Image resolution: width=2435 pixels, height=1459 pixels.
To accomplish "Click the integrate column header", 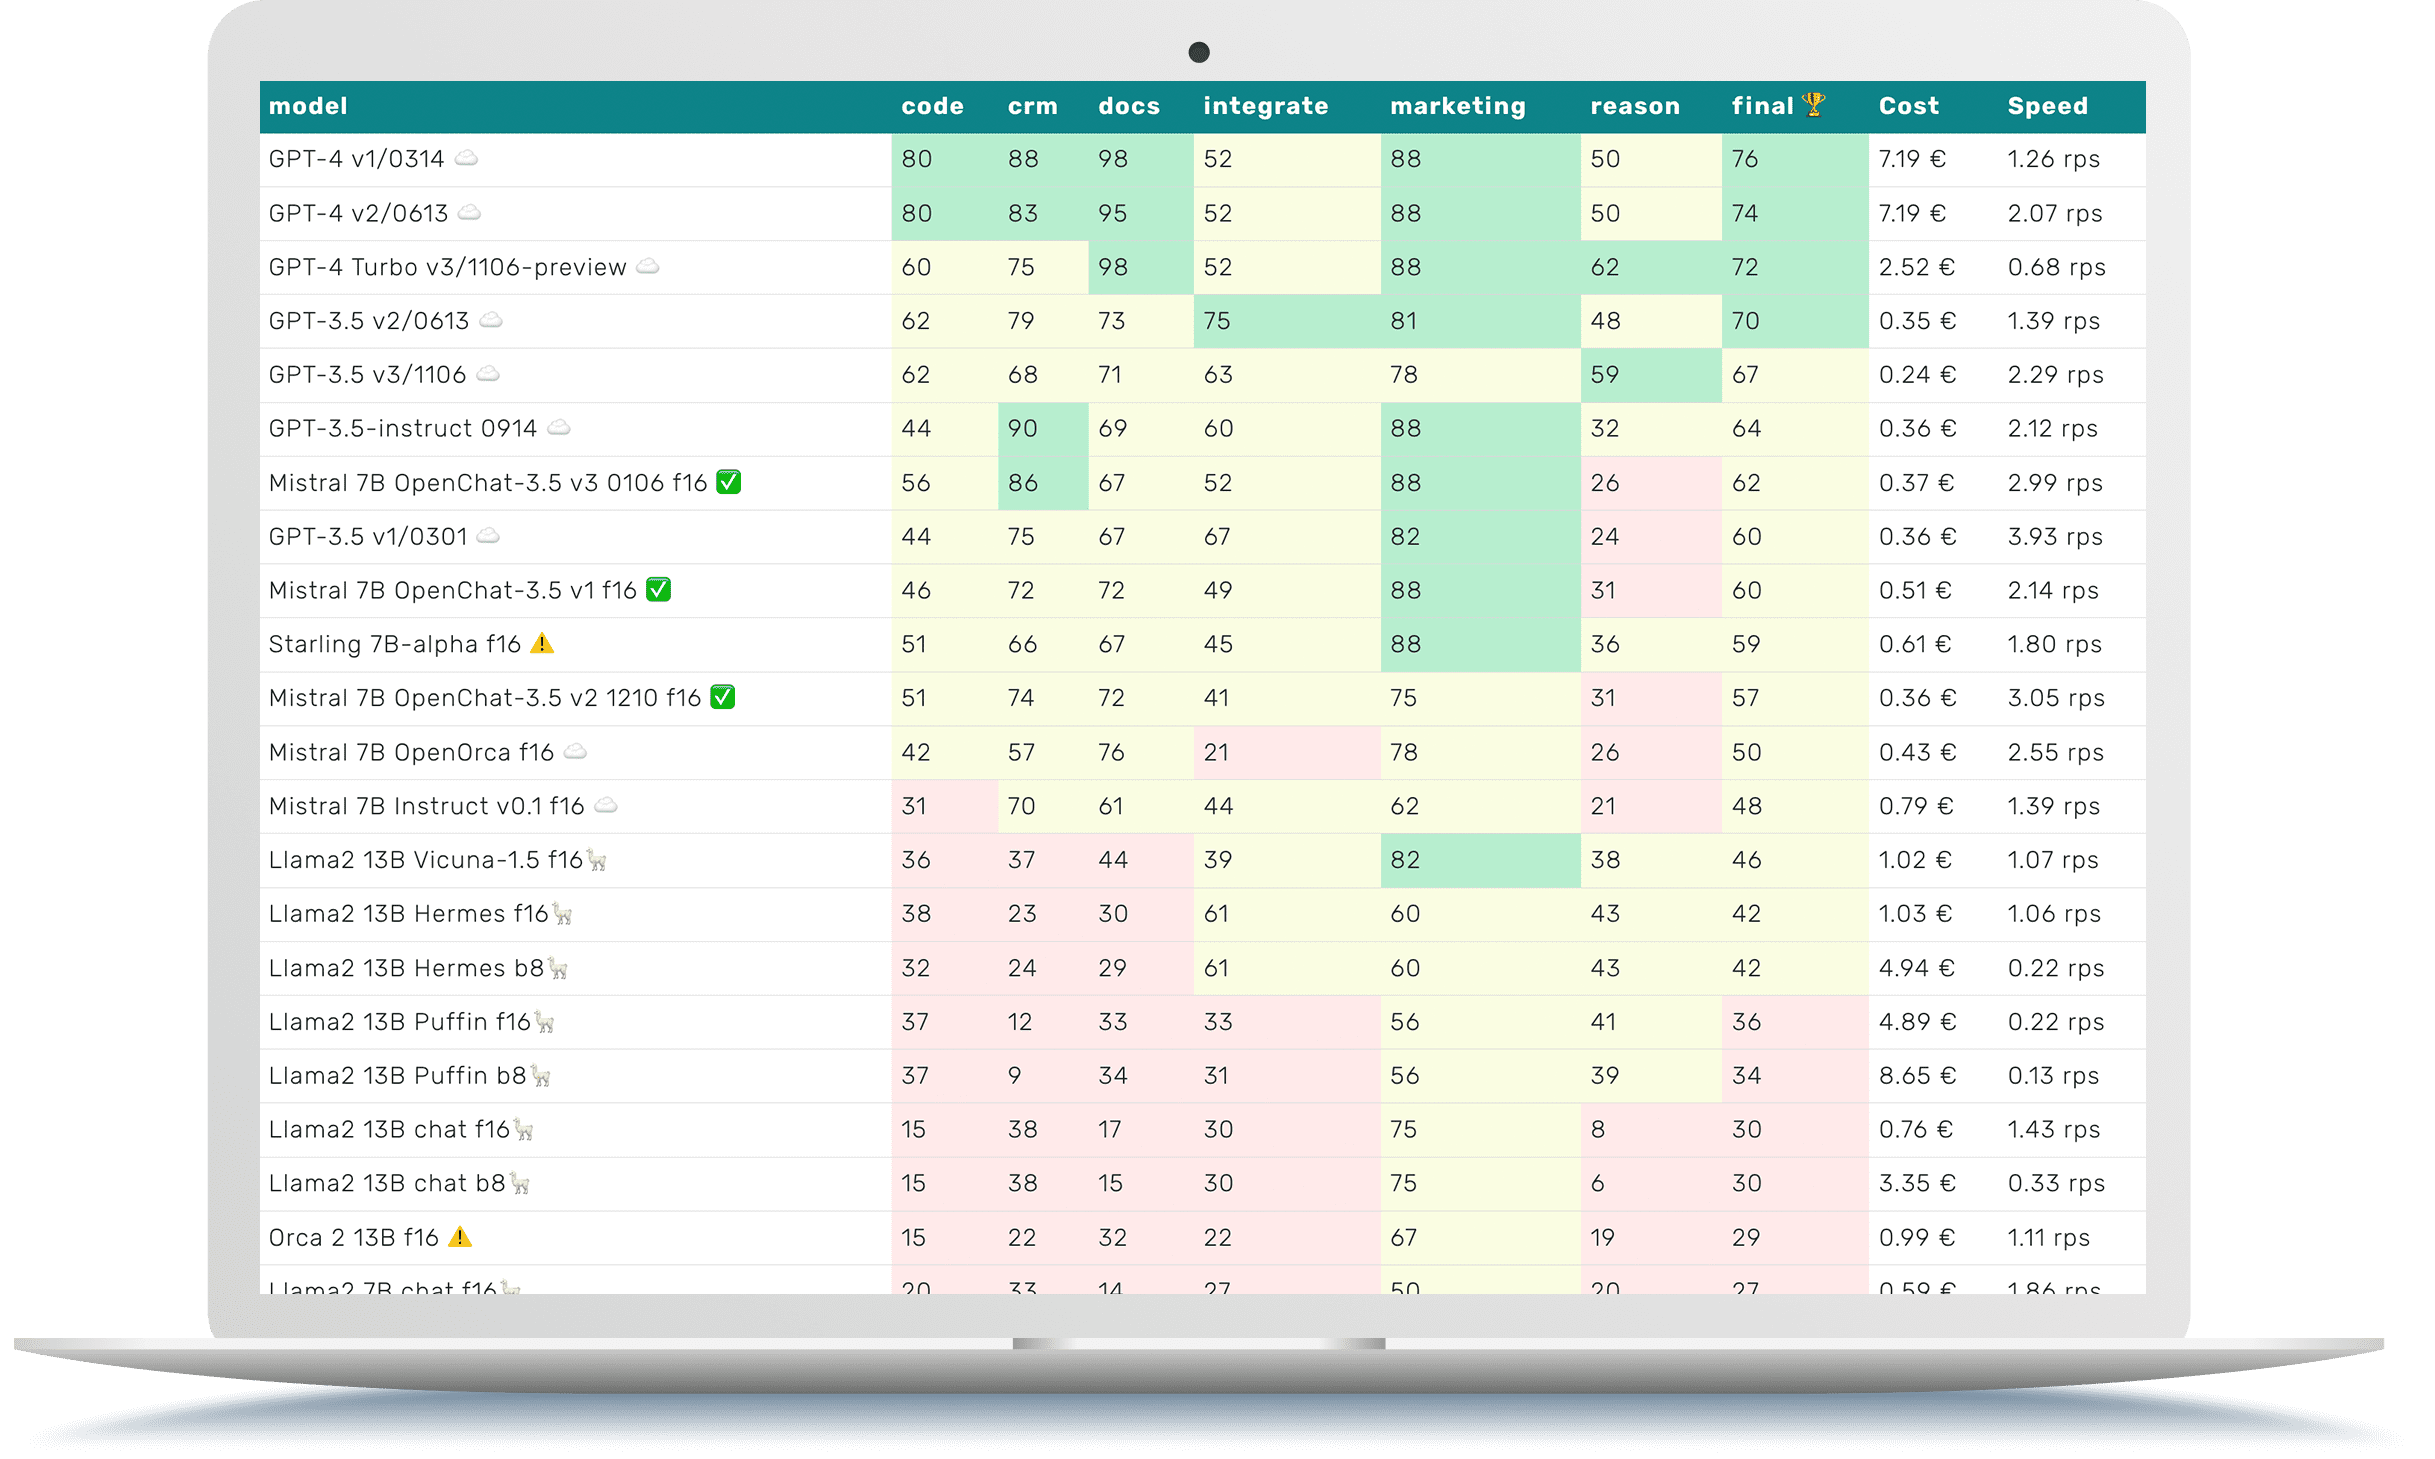I will click(1265, 106).
